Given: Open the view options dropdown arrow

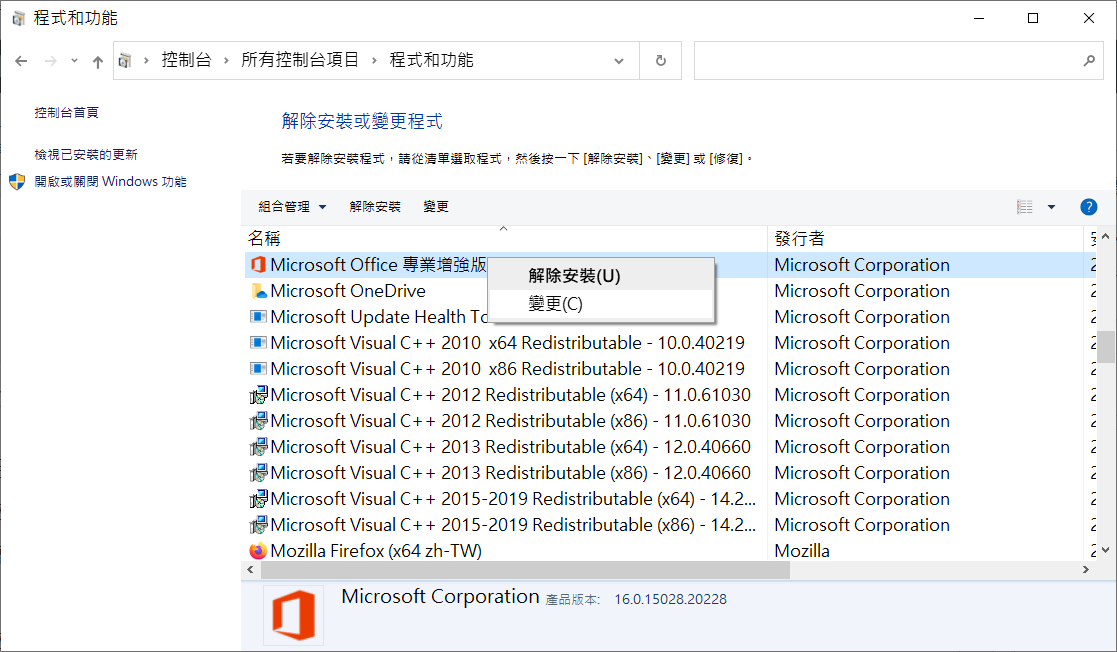Looking at the screenshot, I should point(1051,207).
